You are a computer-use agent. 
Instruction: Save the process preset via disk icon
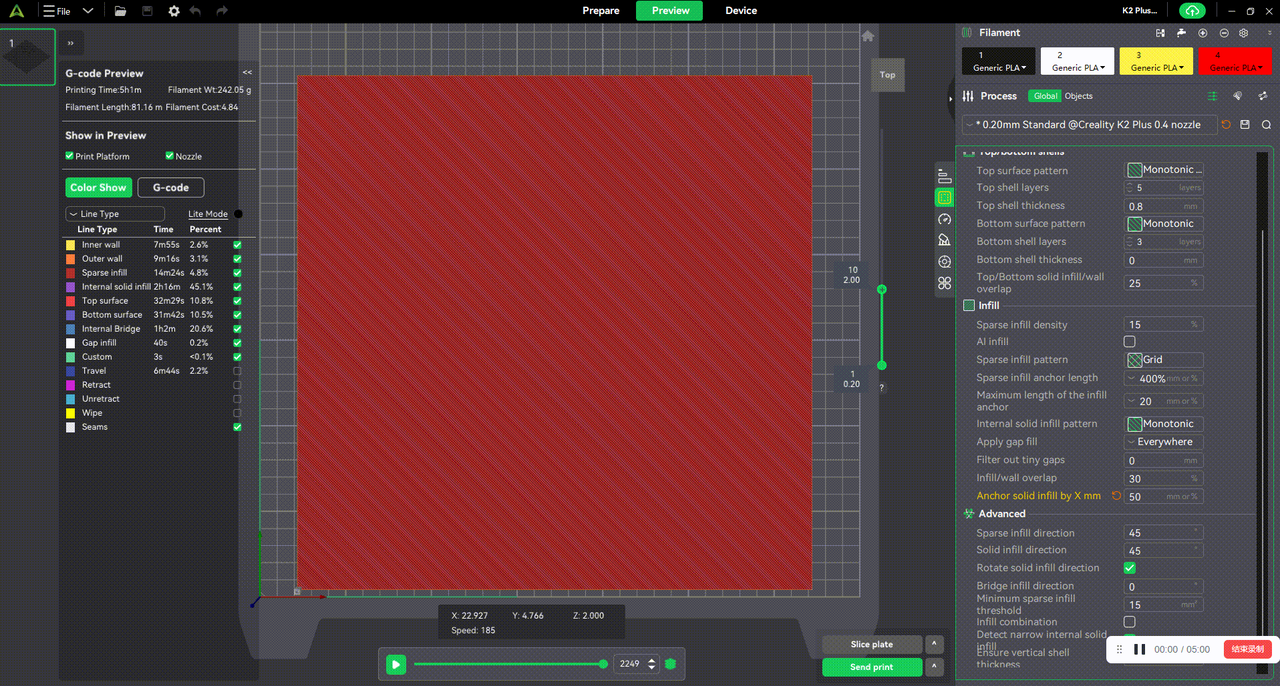point(1245,125)
